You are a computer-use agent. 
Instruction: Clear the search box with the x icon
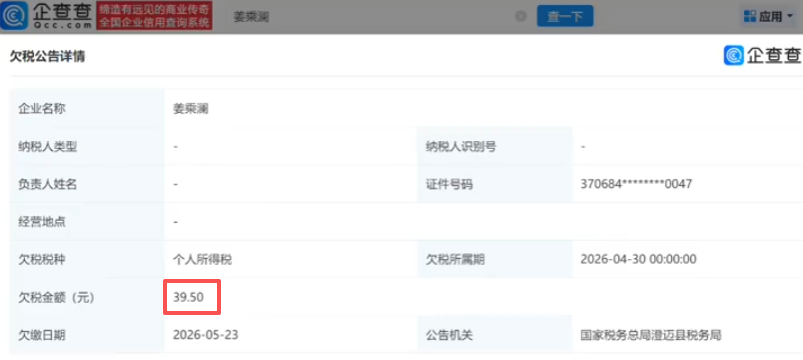(x=520, y=16)
